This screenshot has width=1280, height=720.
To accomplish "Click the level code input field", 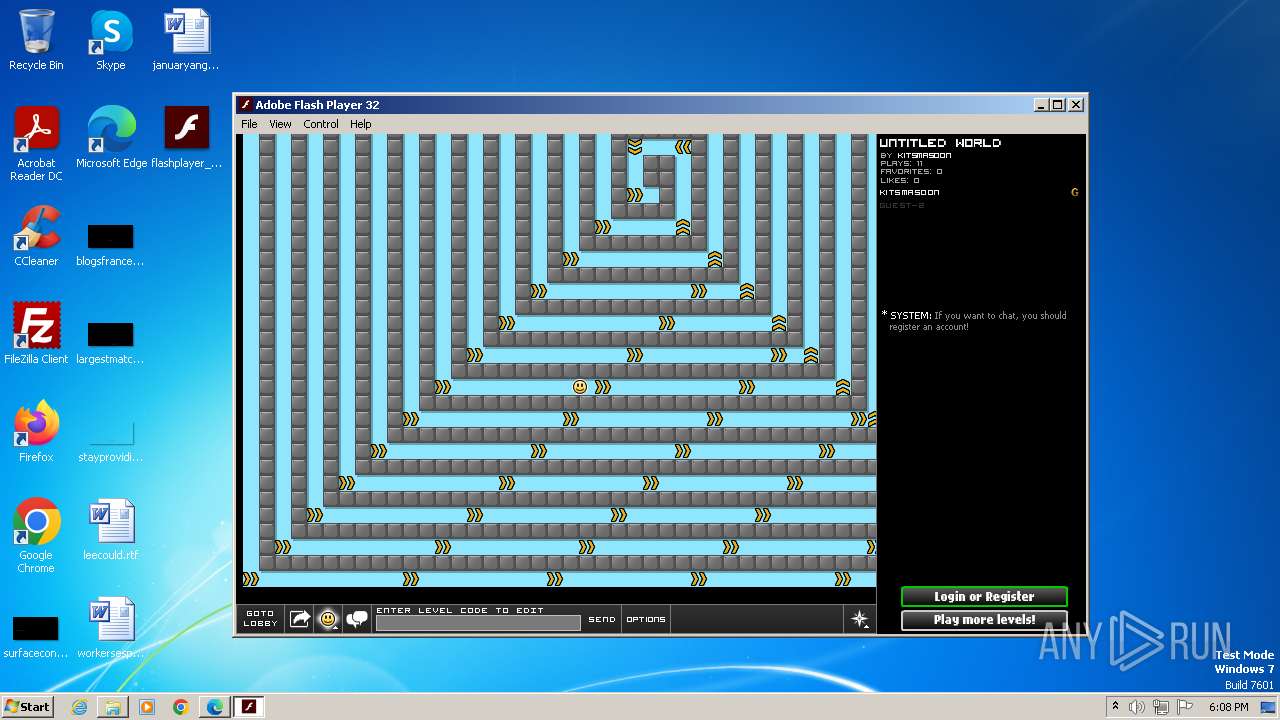I will pos(478,623).
